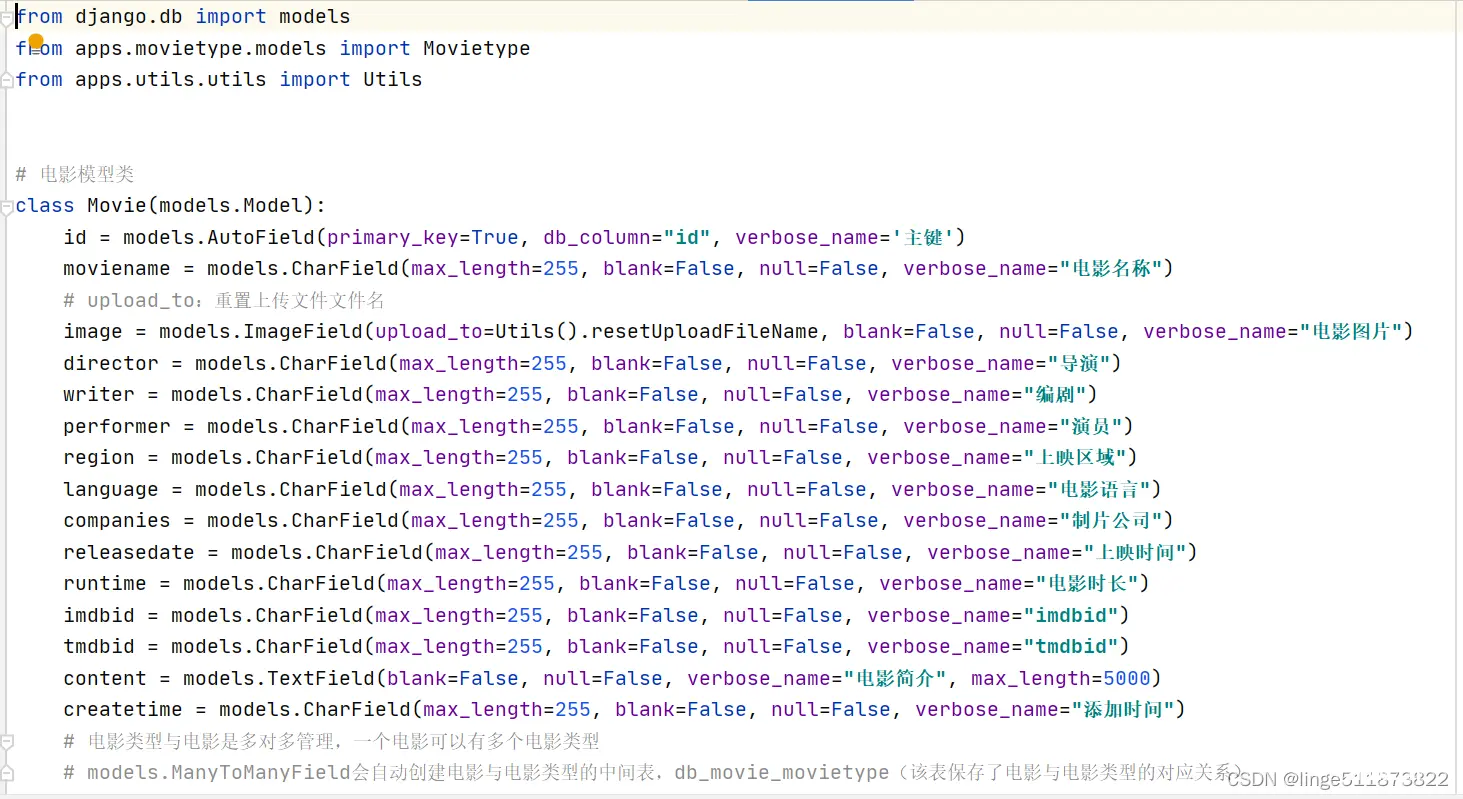
Task: Click the '# 电影模型类' comment
Action: [x=75, y=174]
